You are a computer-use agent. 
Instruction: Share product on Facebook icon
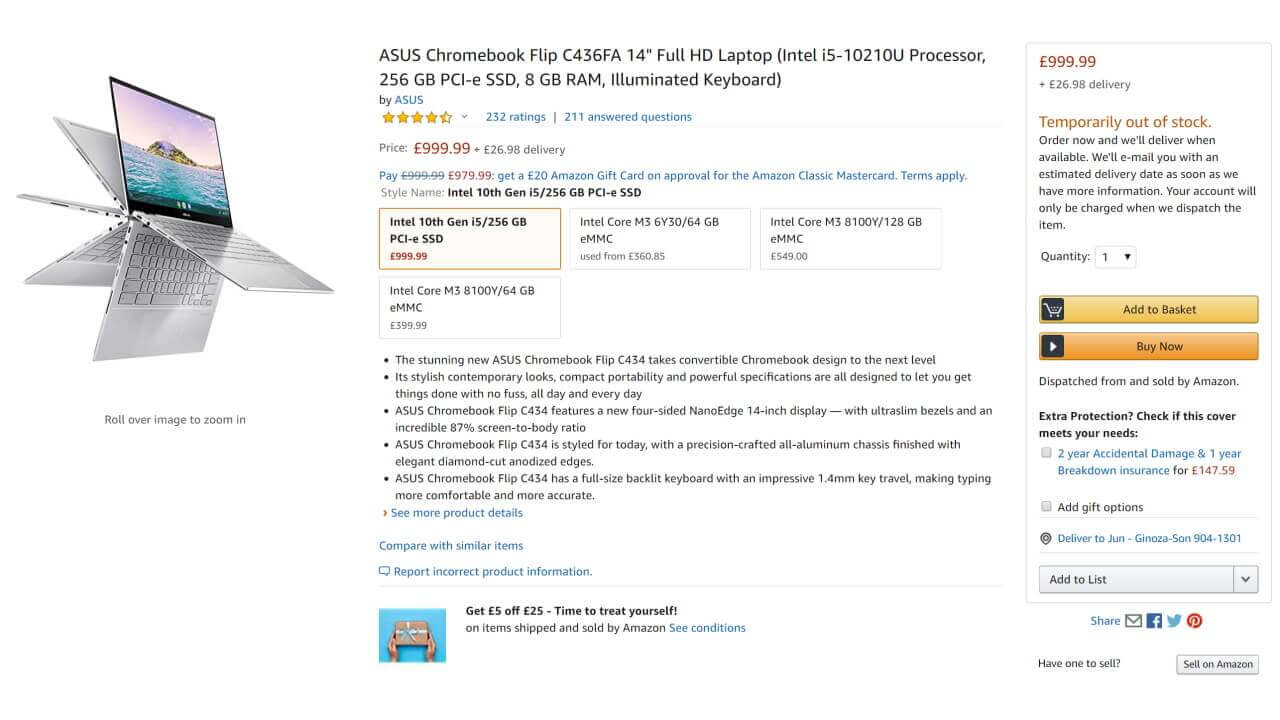(x=1154, y=621)
